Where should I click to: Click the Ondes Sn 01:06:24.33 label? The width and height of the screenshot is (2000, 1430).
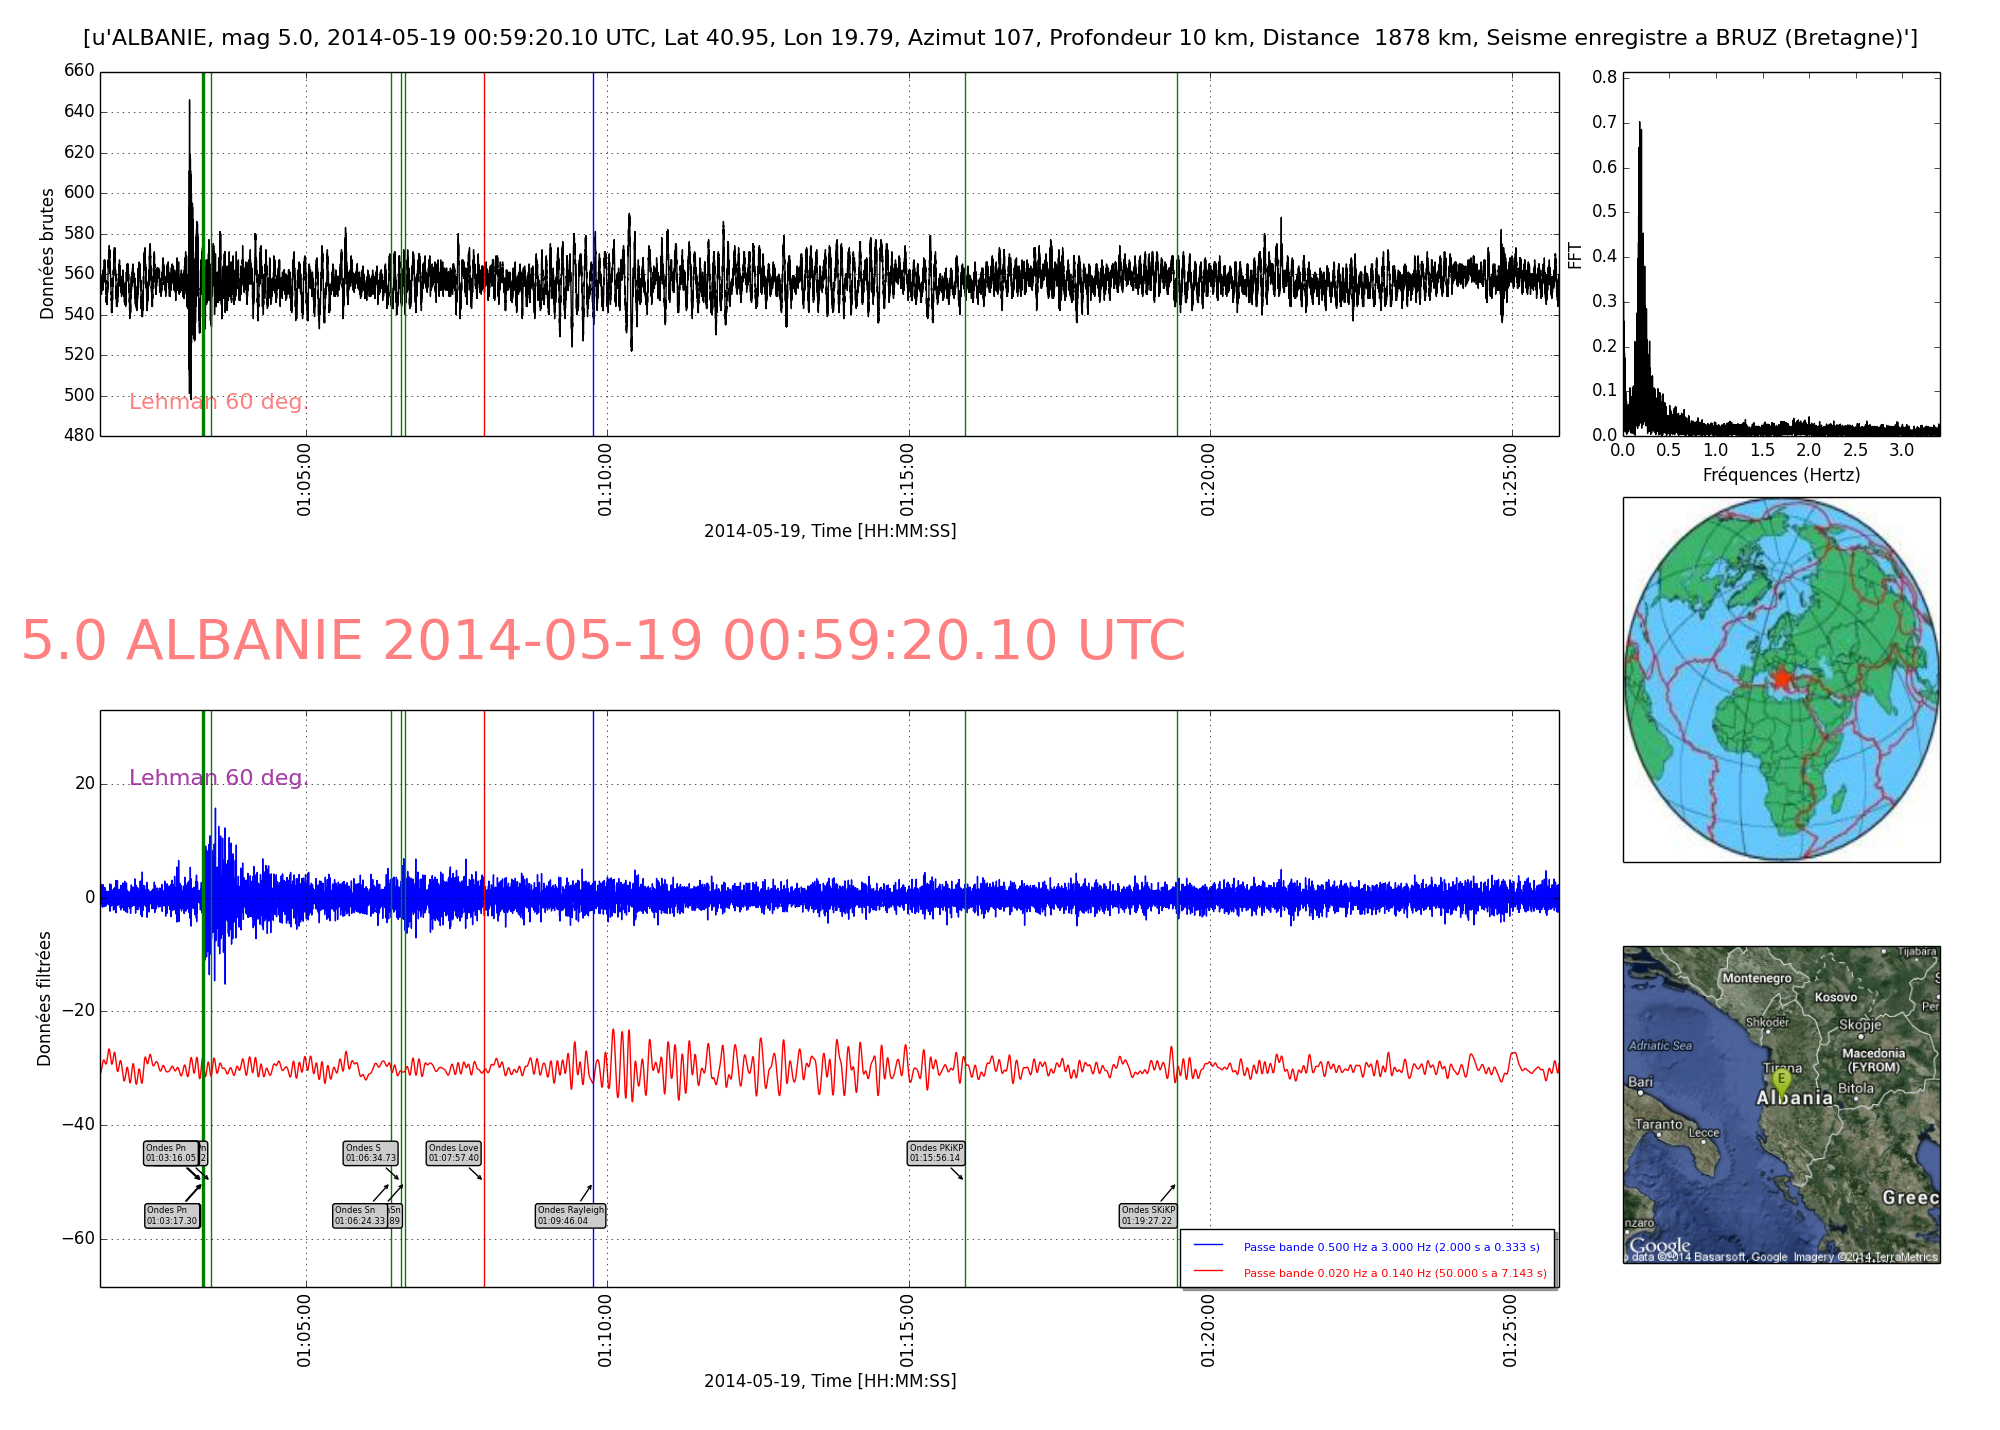360,1215
